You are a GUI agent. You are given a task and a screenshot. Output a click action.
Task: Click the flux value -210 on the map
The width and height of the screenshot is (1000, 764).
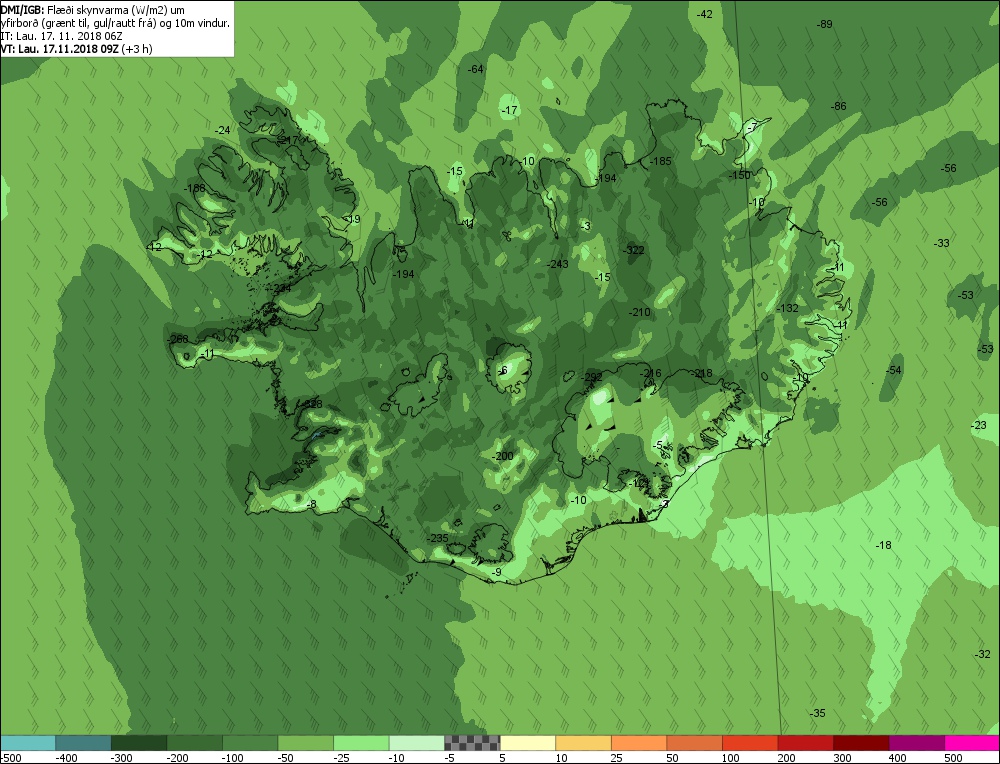coord(639,312)
